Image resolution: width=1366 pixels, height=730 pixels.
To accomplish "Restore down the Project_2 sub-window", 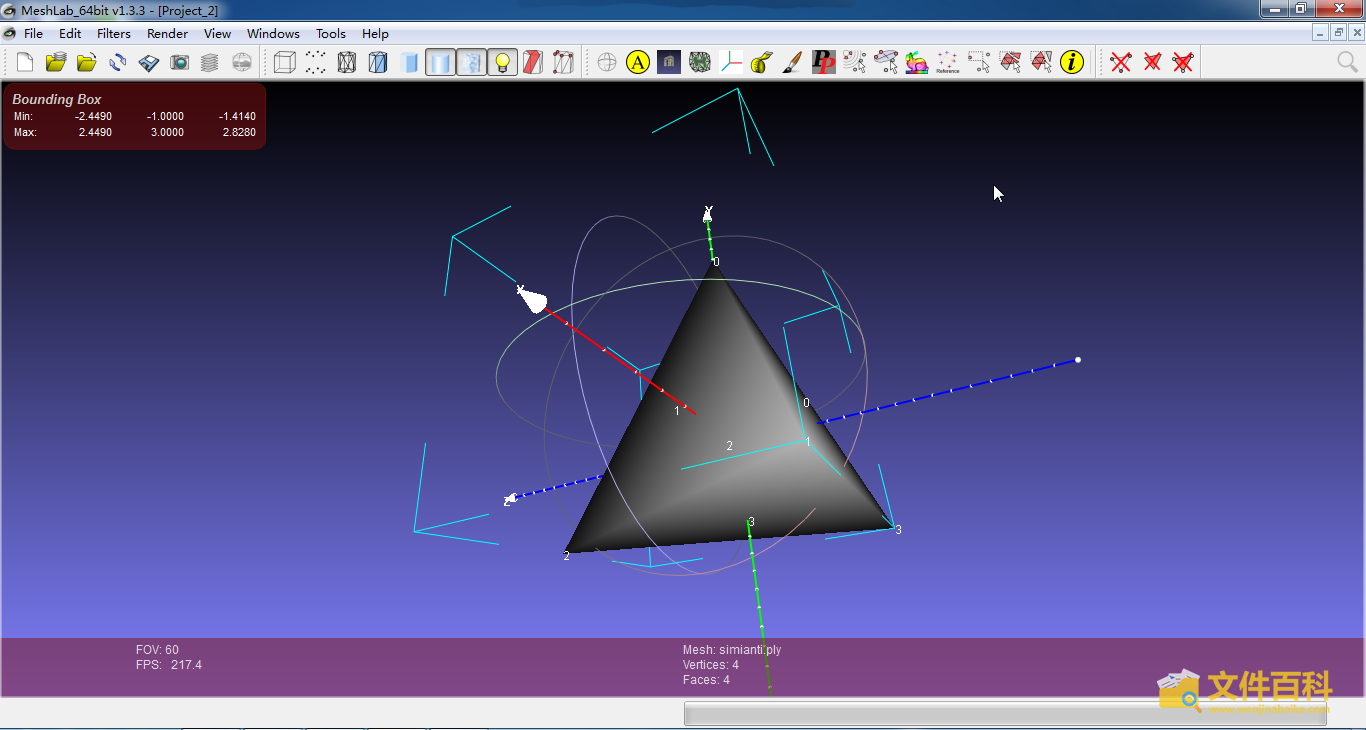I will 1338,32.
